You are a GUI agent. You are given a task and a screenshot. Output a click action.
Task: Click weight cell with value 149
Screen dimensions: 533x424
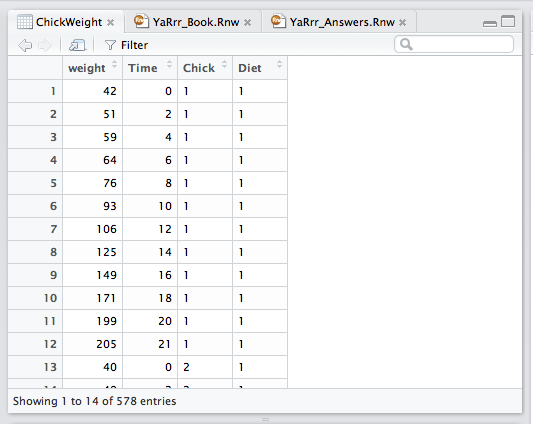(x=92, y=275)
